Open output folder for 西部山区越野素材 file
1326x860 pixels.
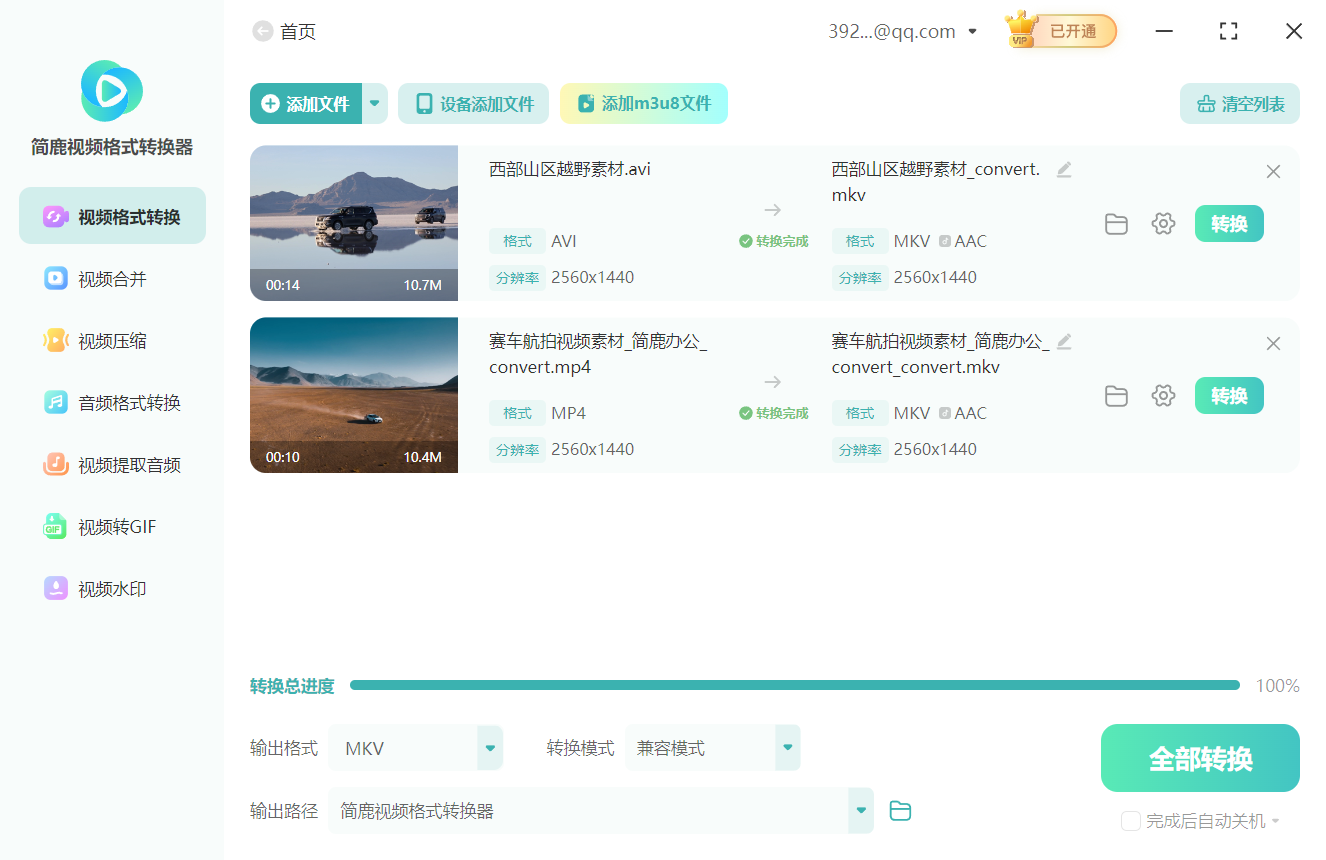coord(1116,223)
